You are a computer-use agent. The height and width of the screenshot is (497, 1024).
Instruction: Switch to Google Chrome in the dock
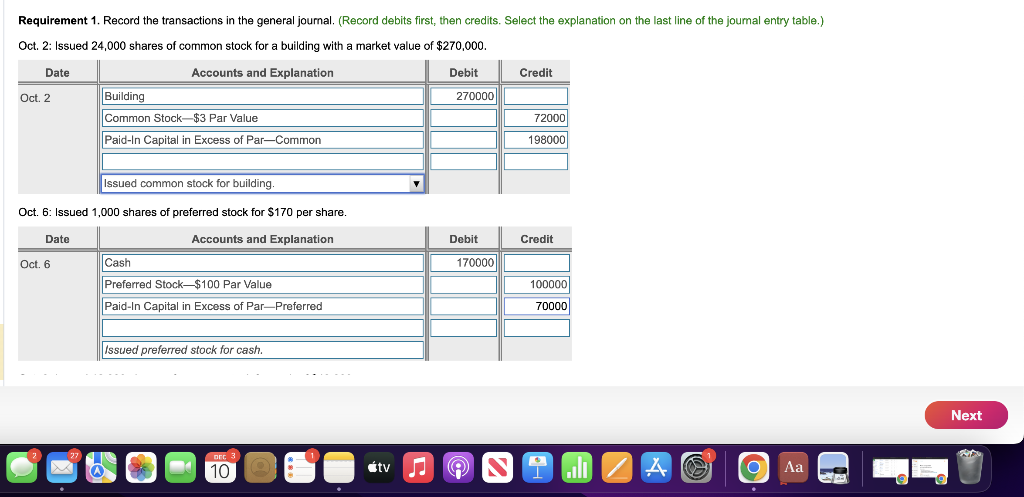[754, 468]
